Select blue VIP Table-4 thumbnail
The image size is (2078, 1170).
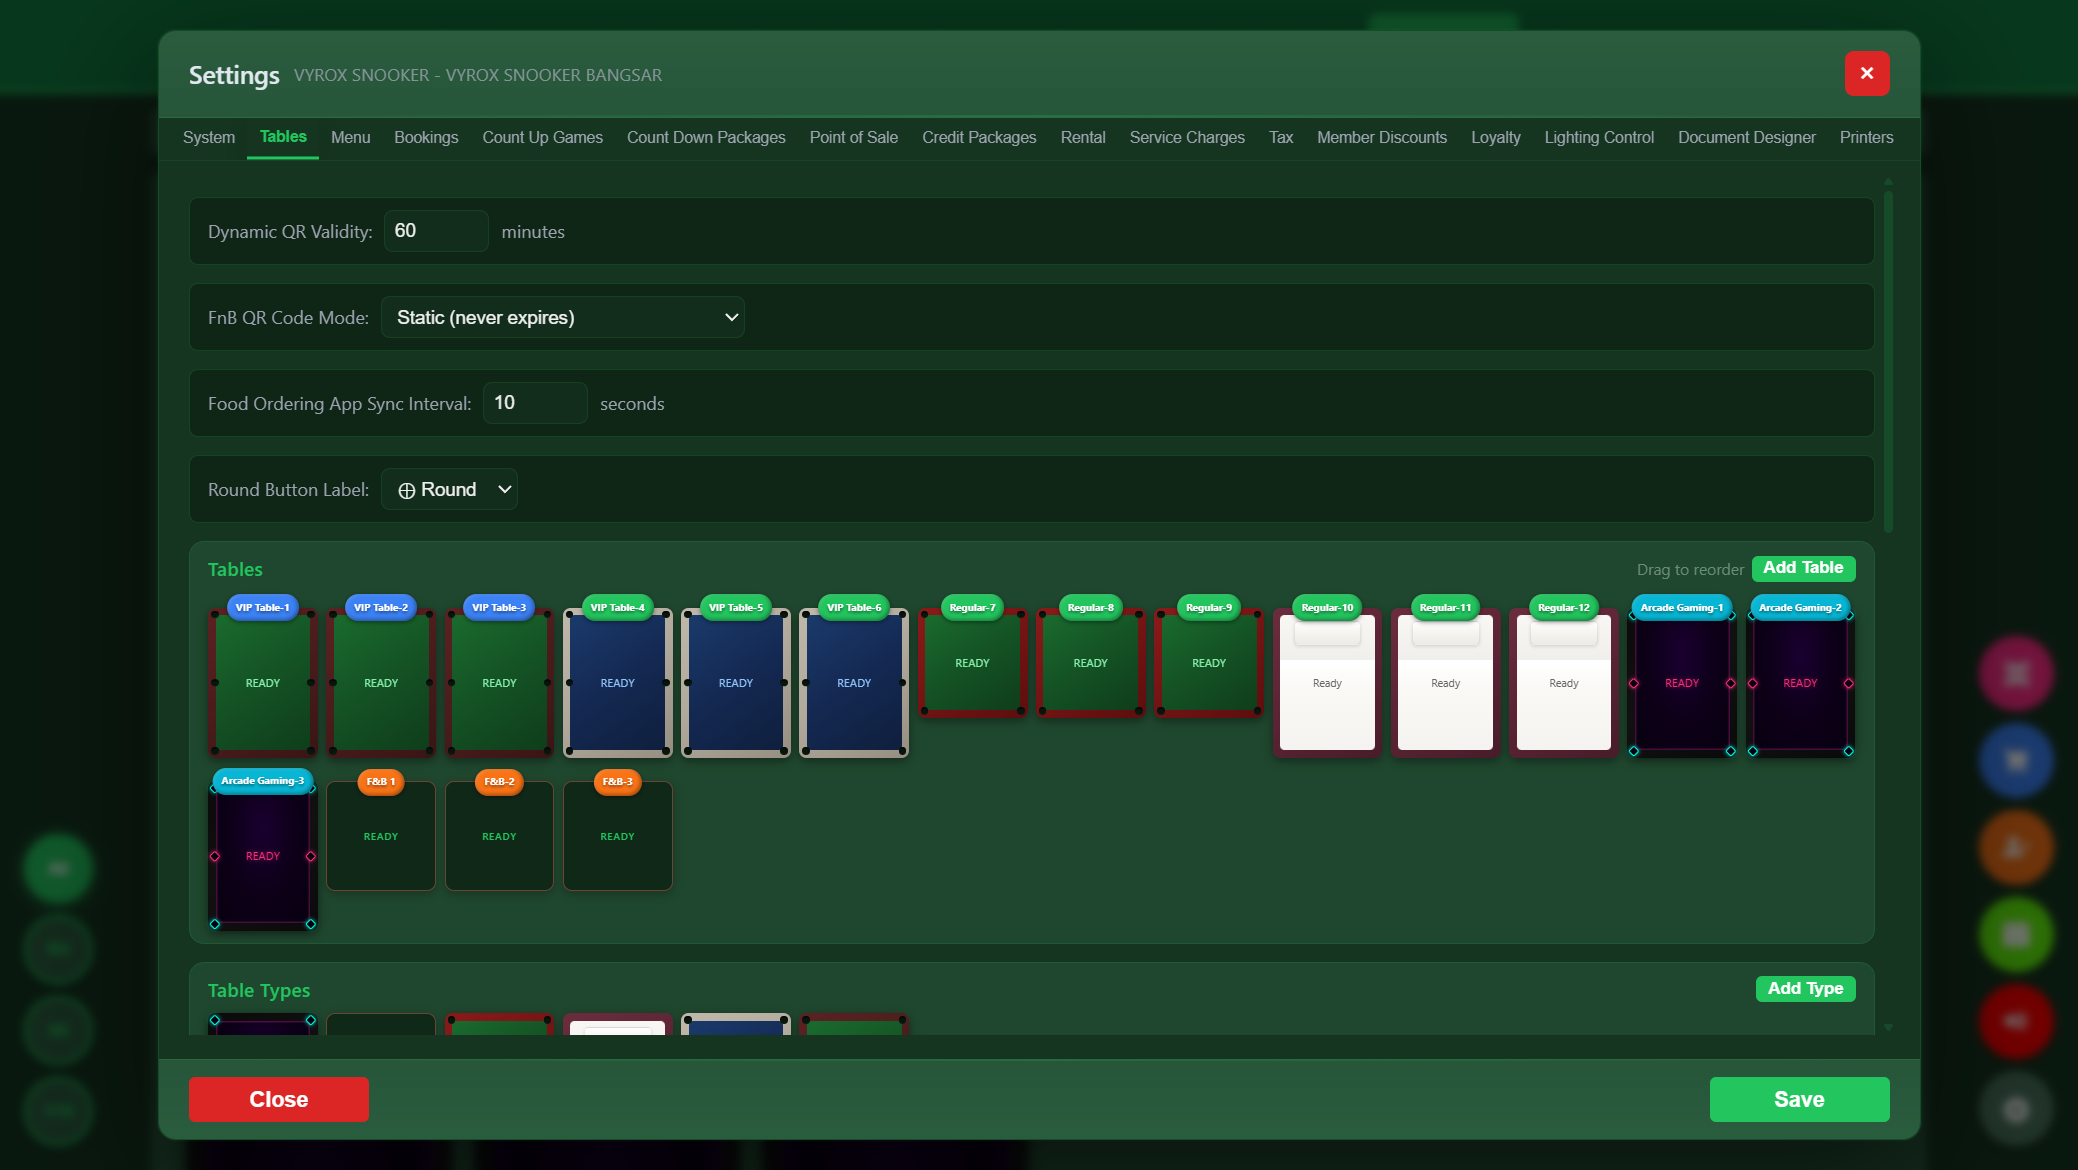pyautogui.click(x=617, y=677)
